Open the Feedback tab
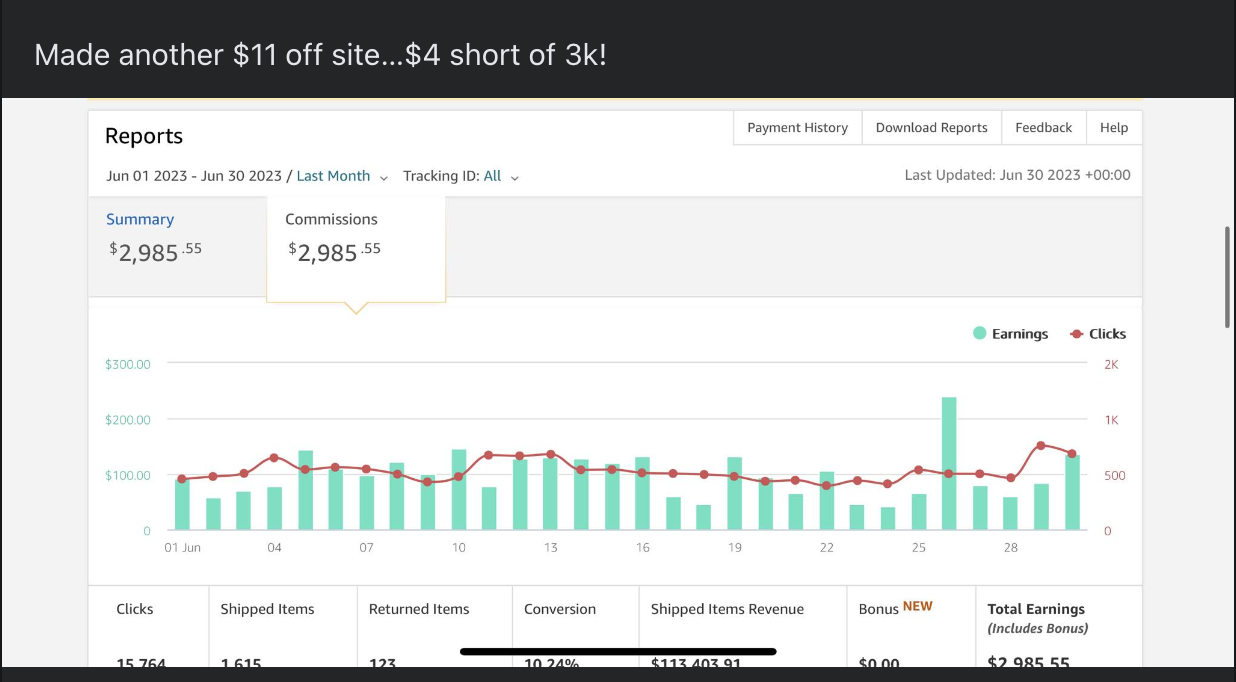Viewport: 1236px width, 682px height. pos(1043,128)
